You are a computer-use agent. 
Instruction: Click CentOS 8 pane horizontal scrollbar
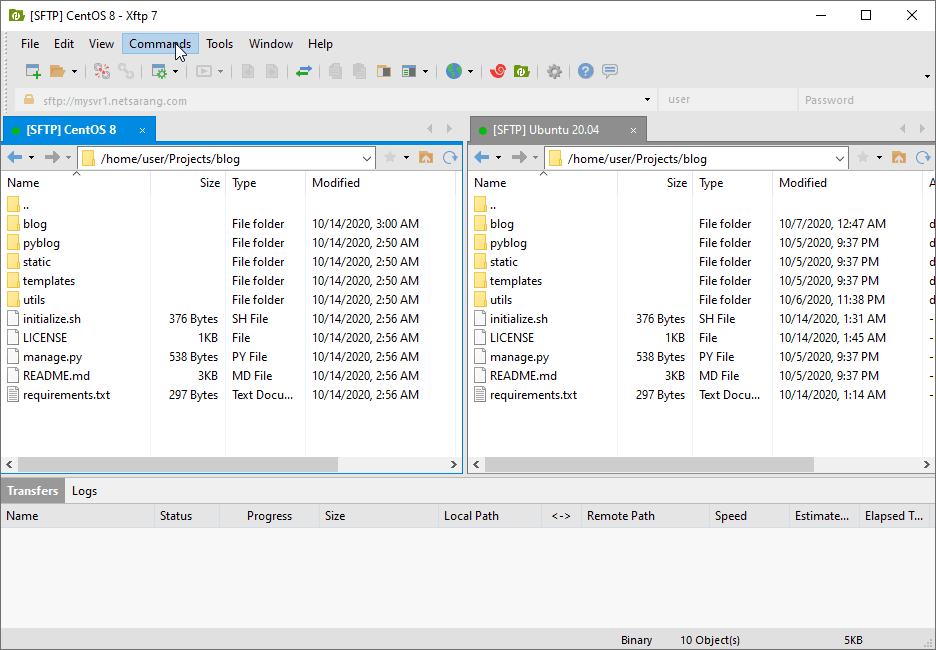click(178, 464)
